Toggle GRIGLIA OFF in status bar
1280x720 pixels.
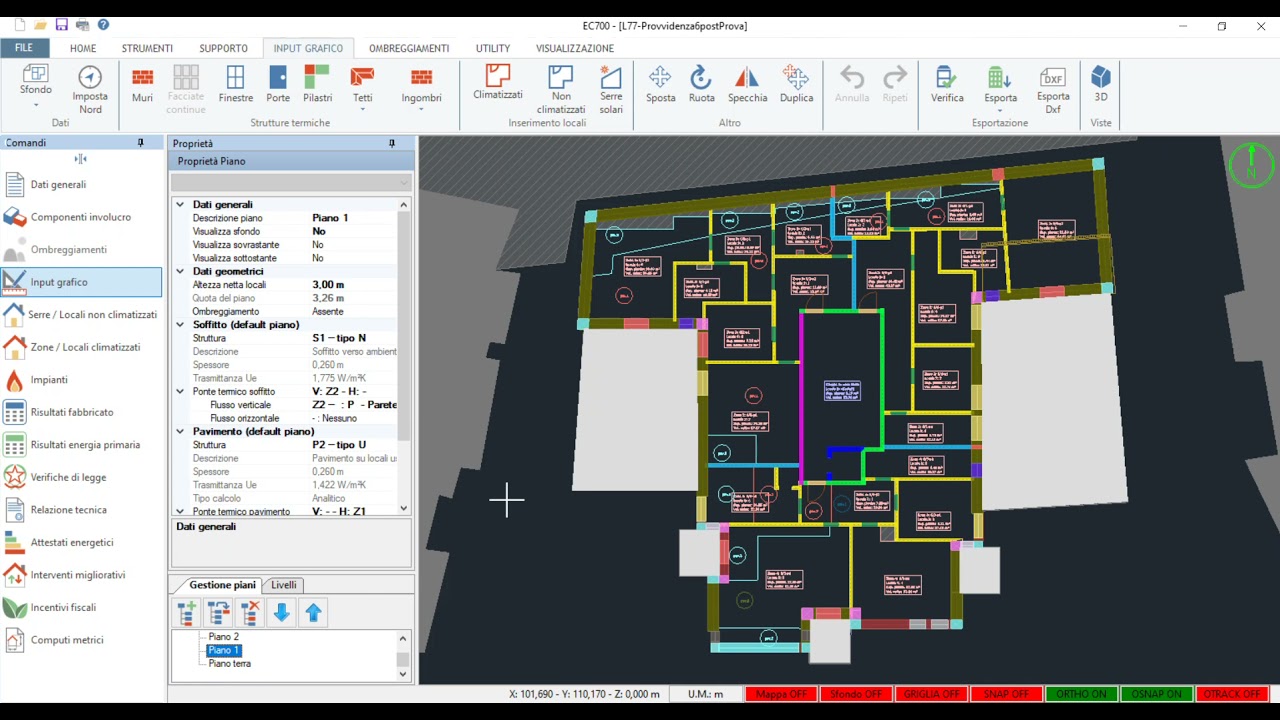click(931, 694)
